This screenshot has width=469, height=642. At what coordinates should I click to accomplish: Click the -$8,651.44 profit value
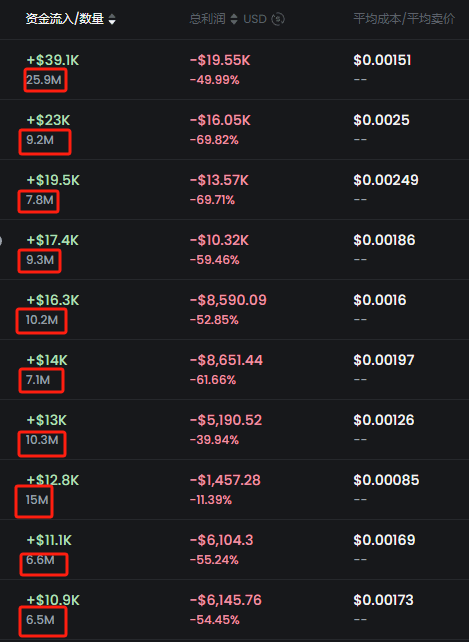[226, 360]
